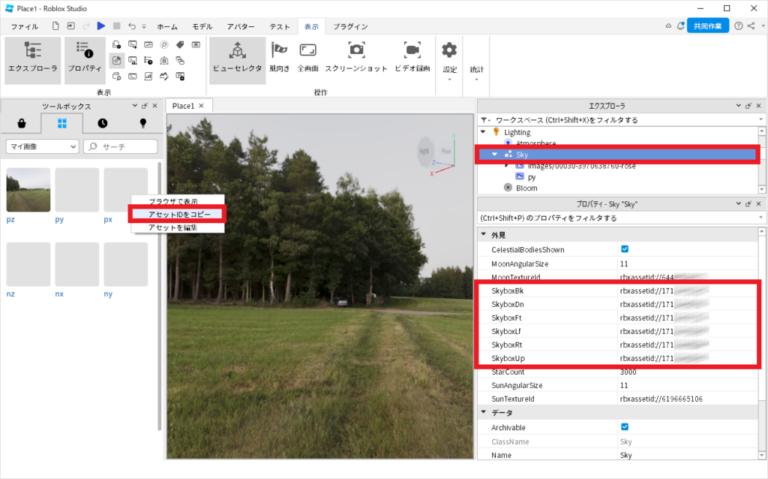Click the View Selector (ビューセレクタ) icon
Image resolution: width=768 pixels, height=479 pixels.
[238, 58]
